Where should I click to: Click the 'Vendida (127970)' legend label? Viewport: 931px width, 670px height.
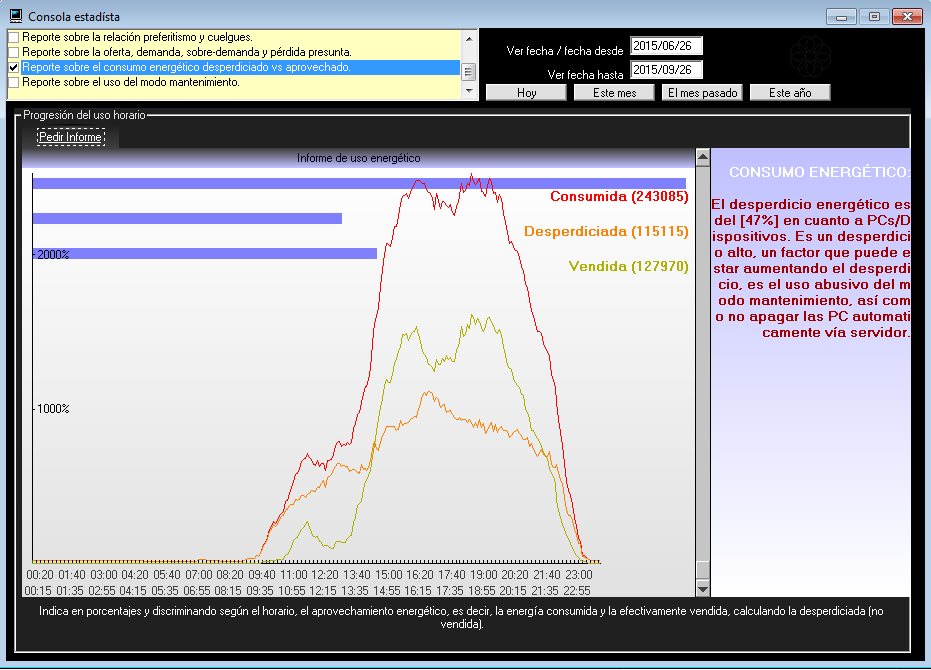(628, 267)
